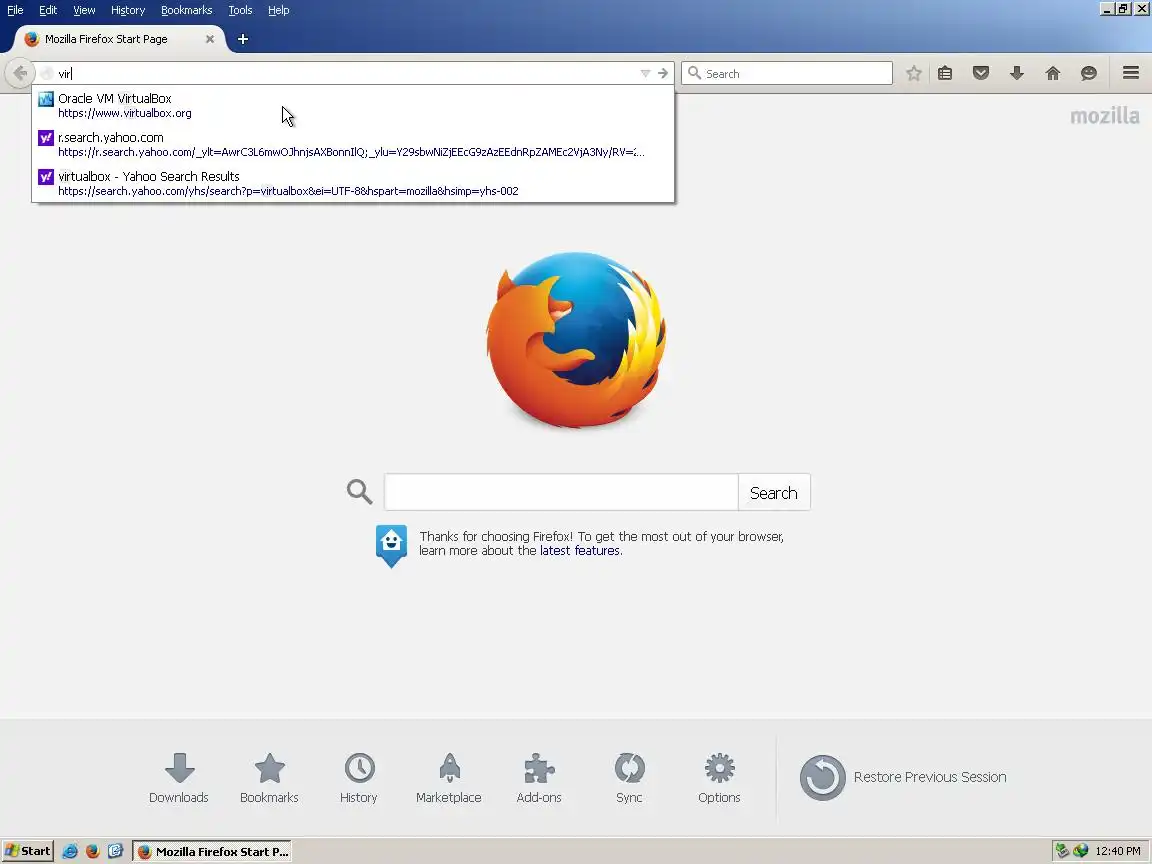Viewport: 1152px width, 864px height.
Task: Bookmark this page with the star icon
Action: pos(913,73)
